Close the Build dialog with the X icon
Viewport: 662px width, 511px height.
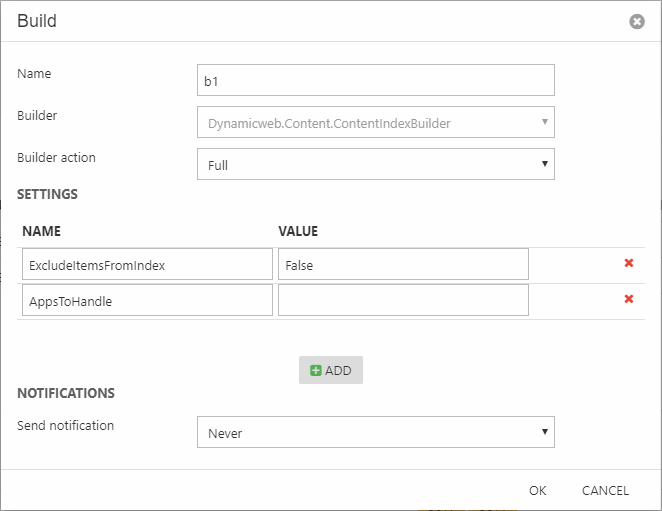click(637, 21)
